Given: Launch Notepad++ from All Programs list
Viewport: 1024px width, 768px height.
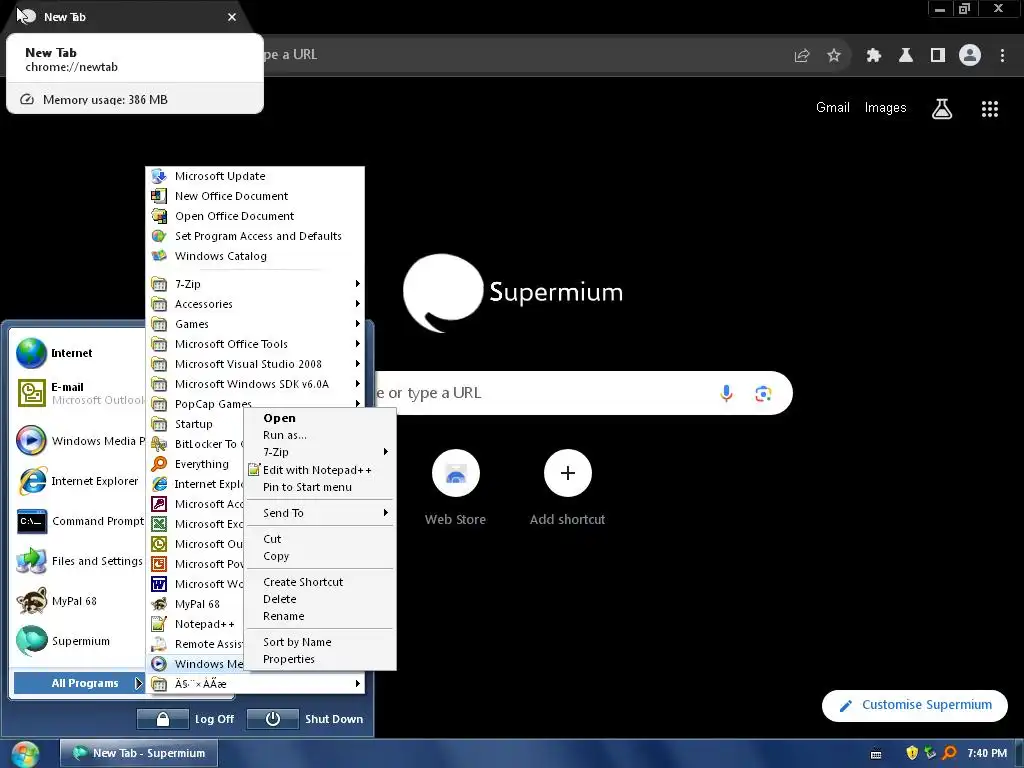Looking at the screenshot, I should click(196, 624).
